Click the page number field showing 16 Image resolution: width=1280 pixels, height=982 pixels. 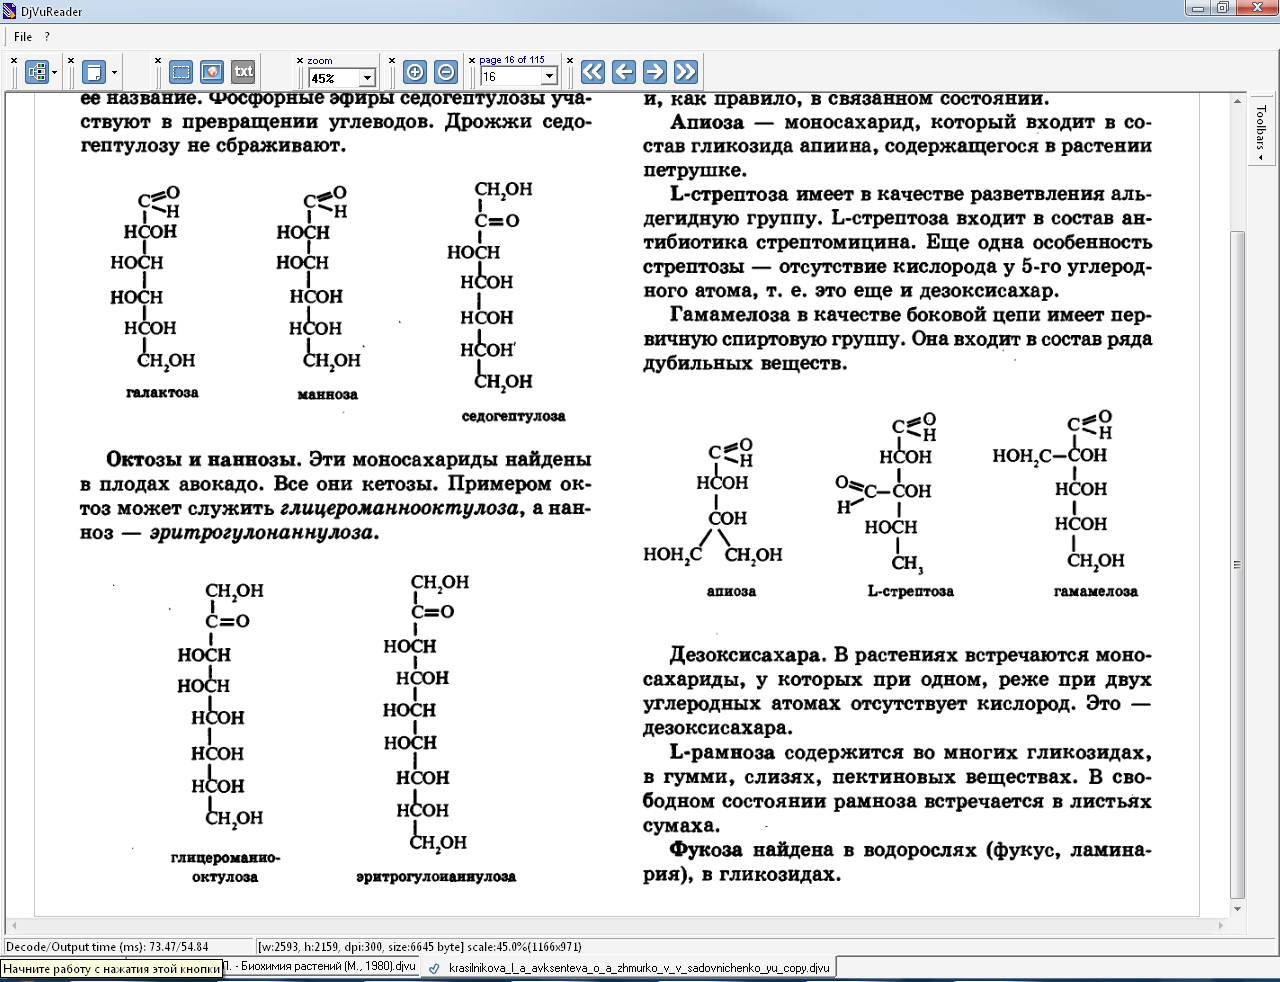(511, 77)
